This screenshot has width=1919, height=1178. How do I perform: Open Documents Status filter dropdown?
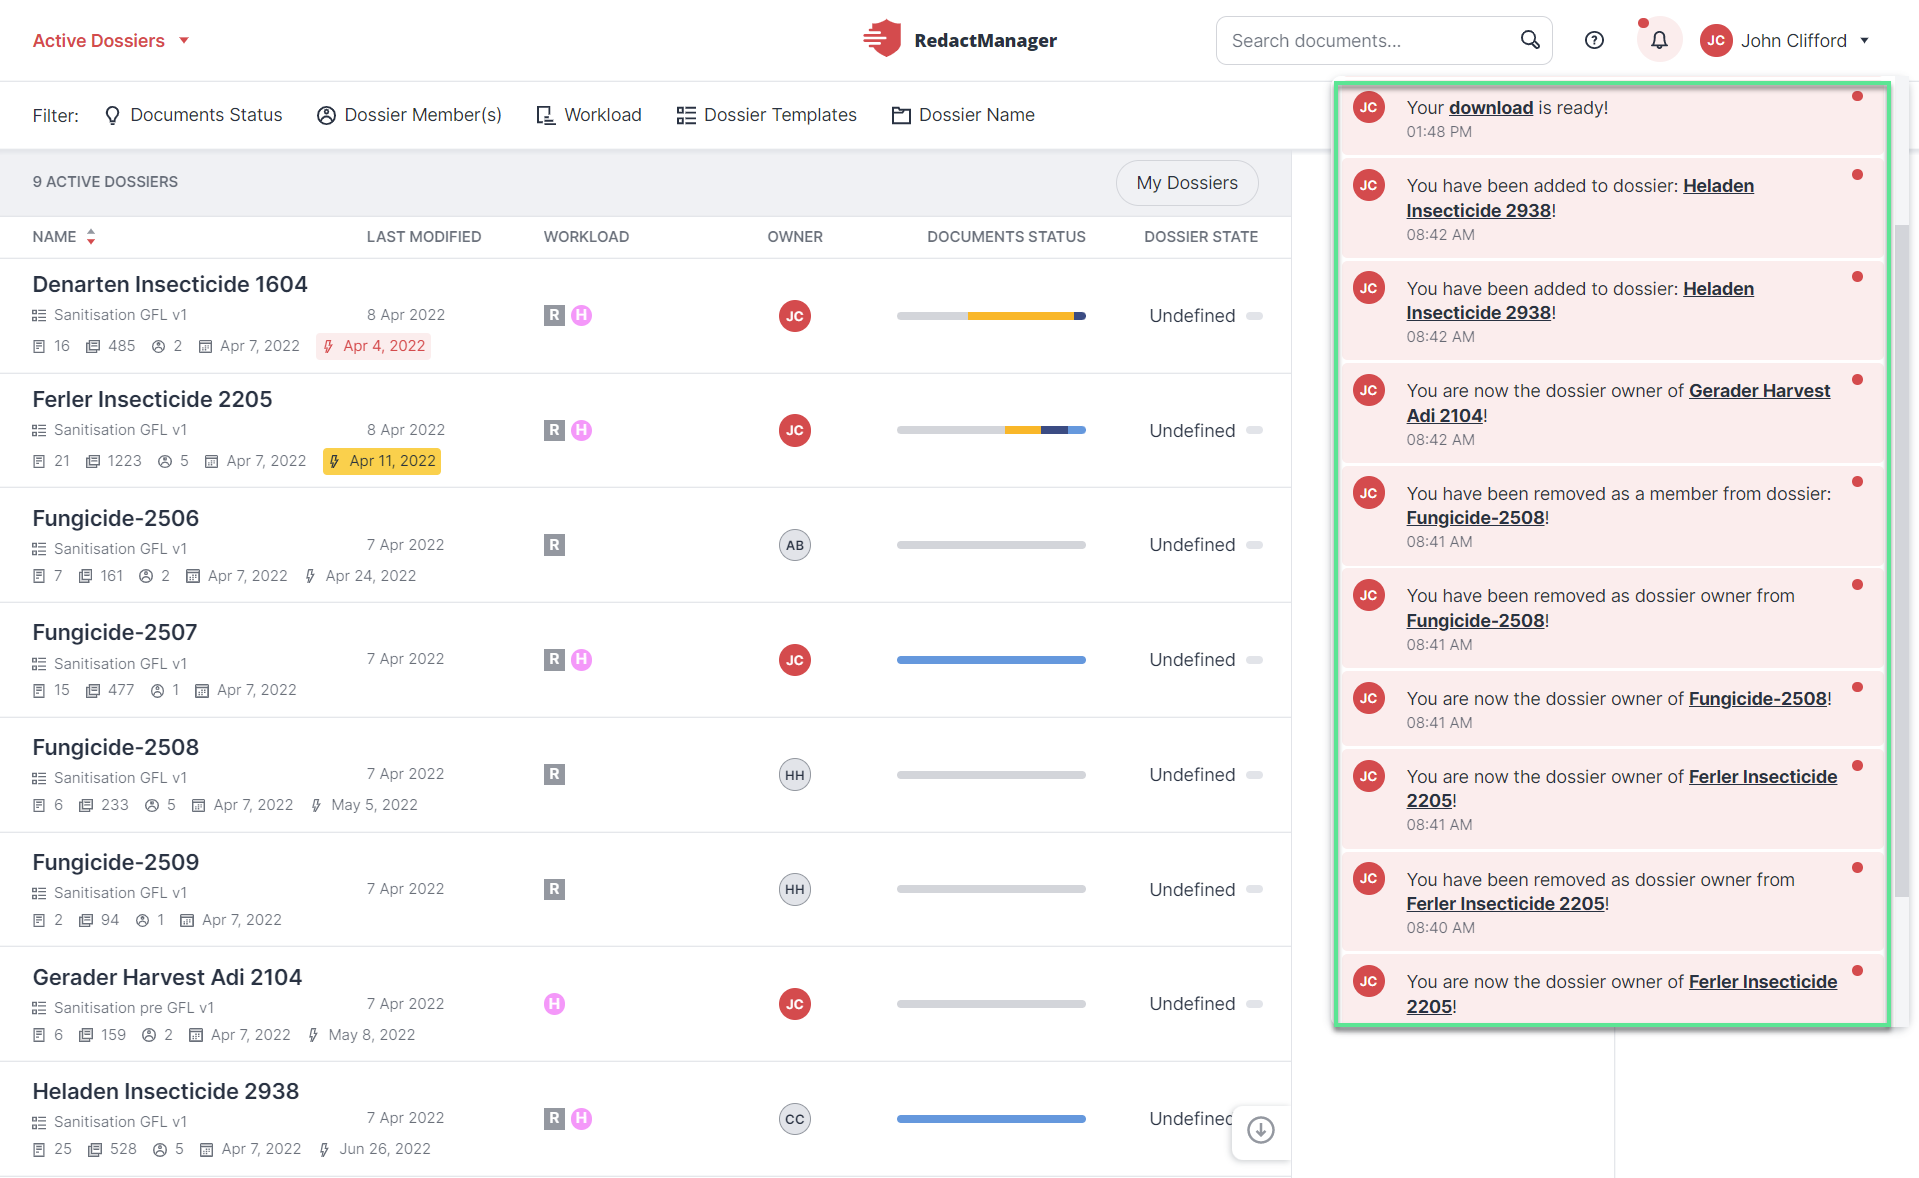tap(194, 115)
